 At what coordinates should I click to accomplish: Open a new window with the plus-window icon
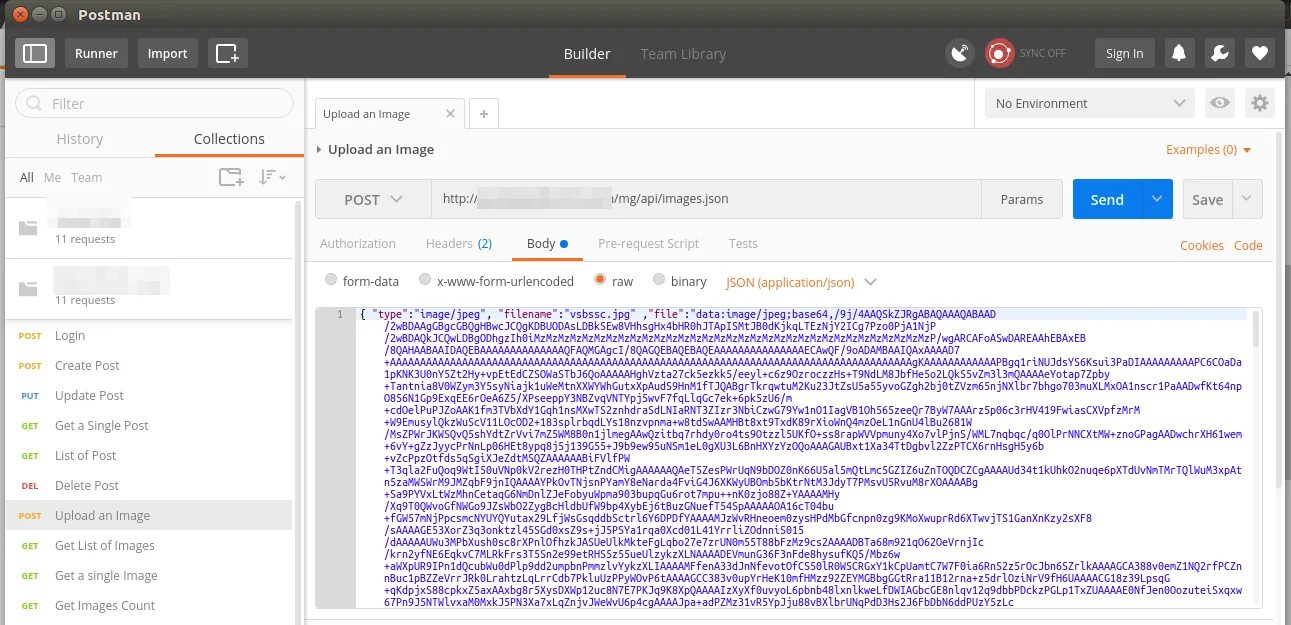click(x=227, y=53)
